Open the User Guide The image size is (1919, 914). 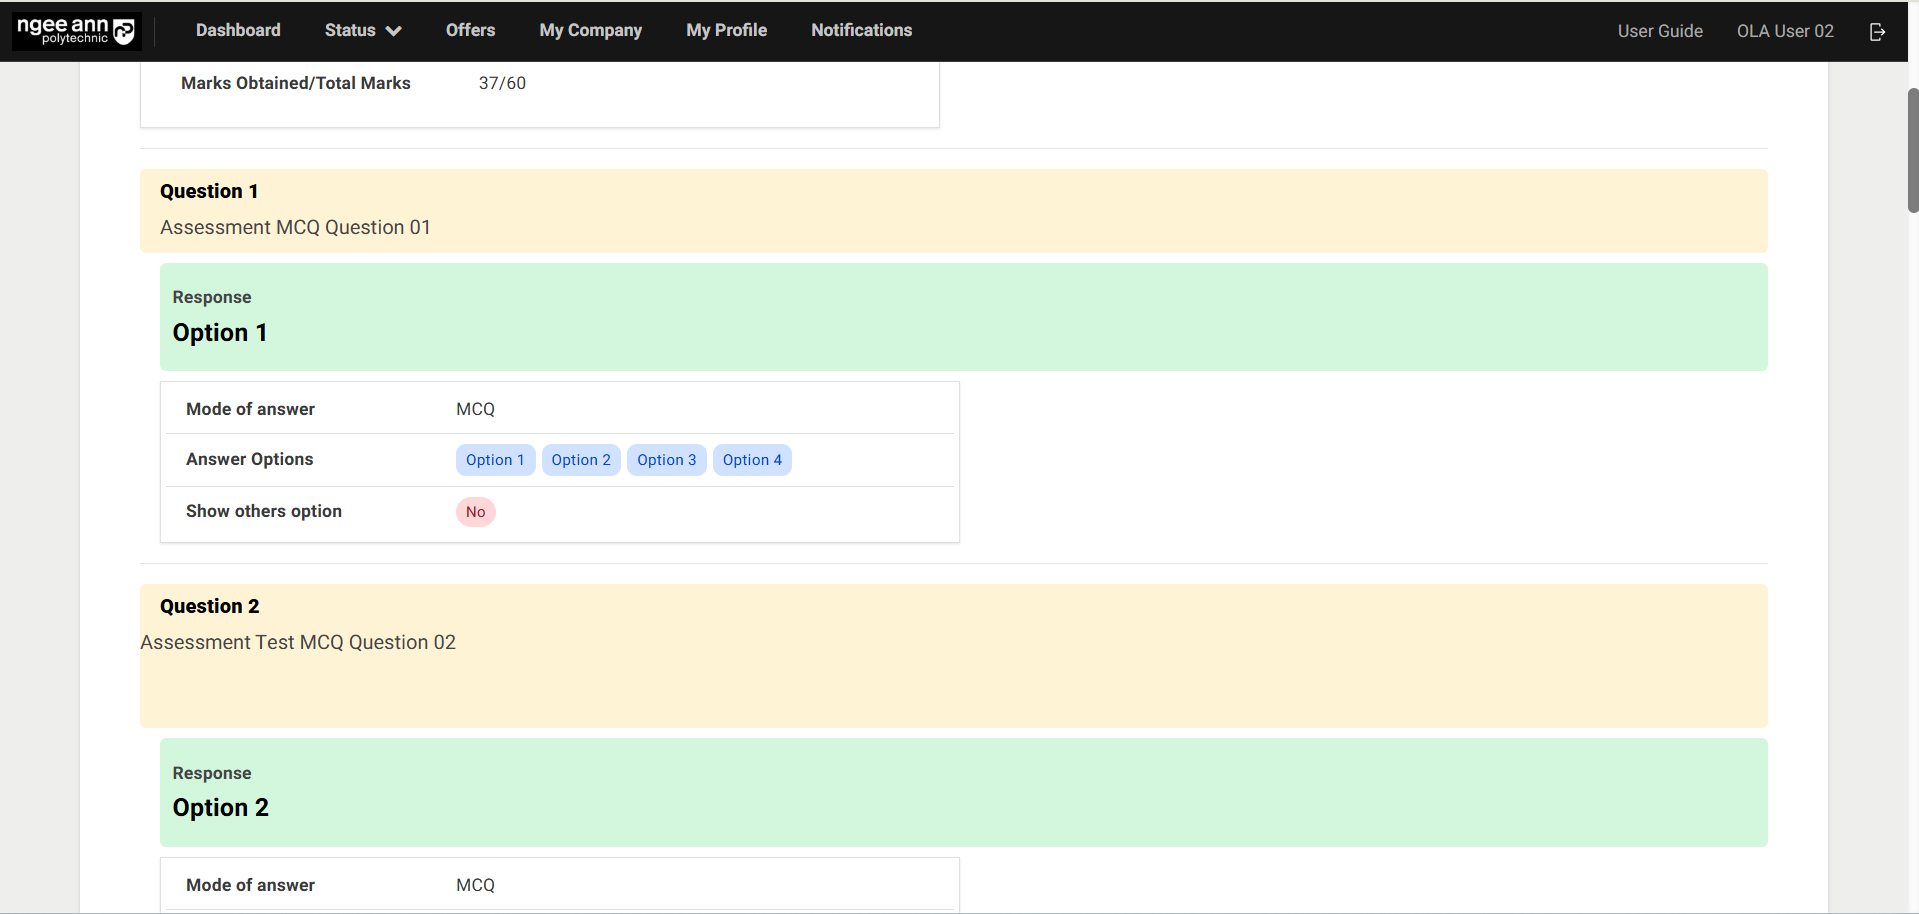pyautogui.click(x=1659, y=30)
